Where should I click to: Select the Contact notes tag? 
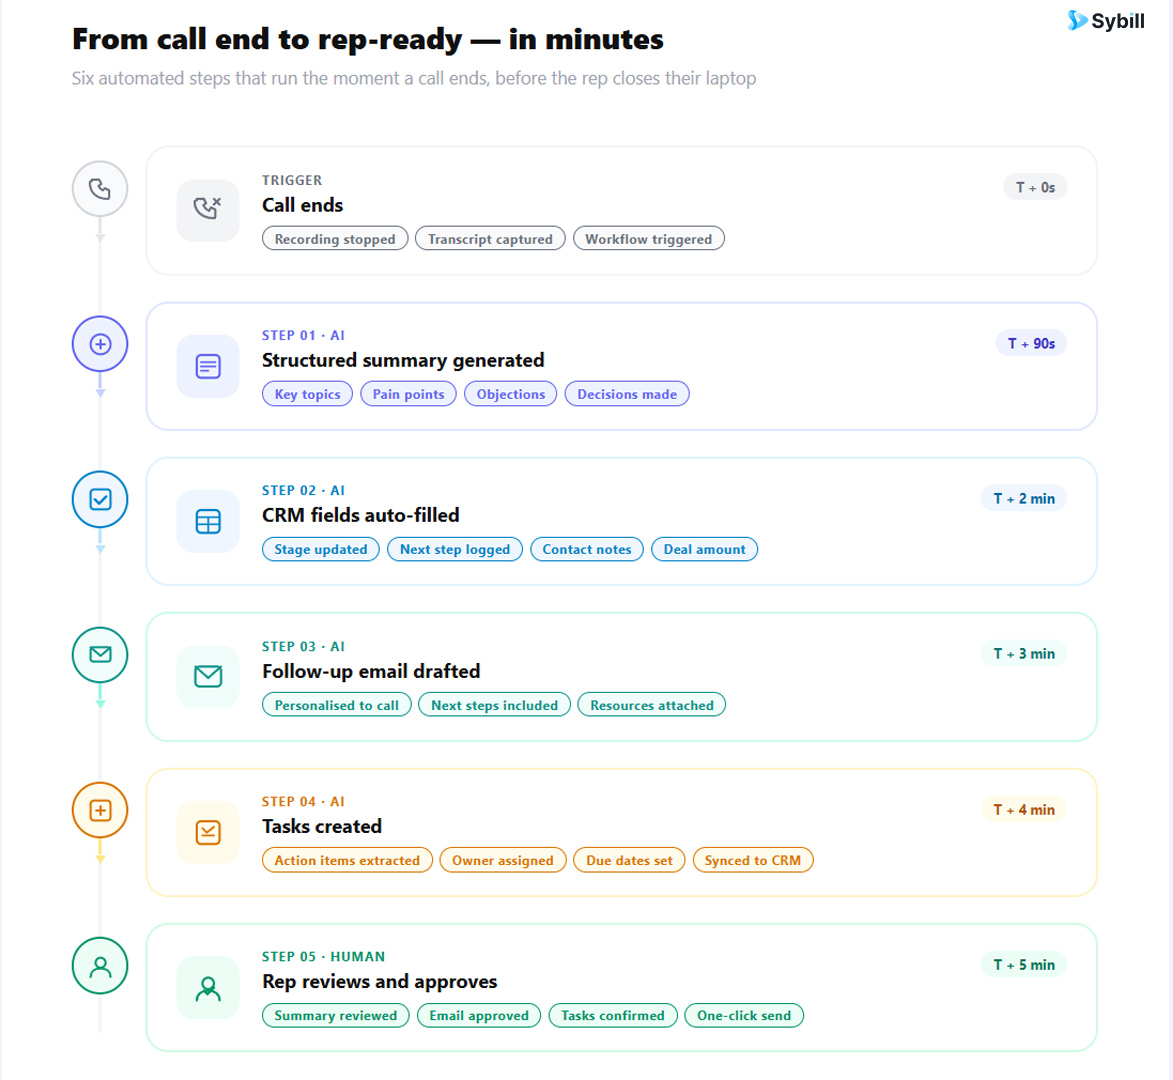[587, 549]
